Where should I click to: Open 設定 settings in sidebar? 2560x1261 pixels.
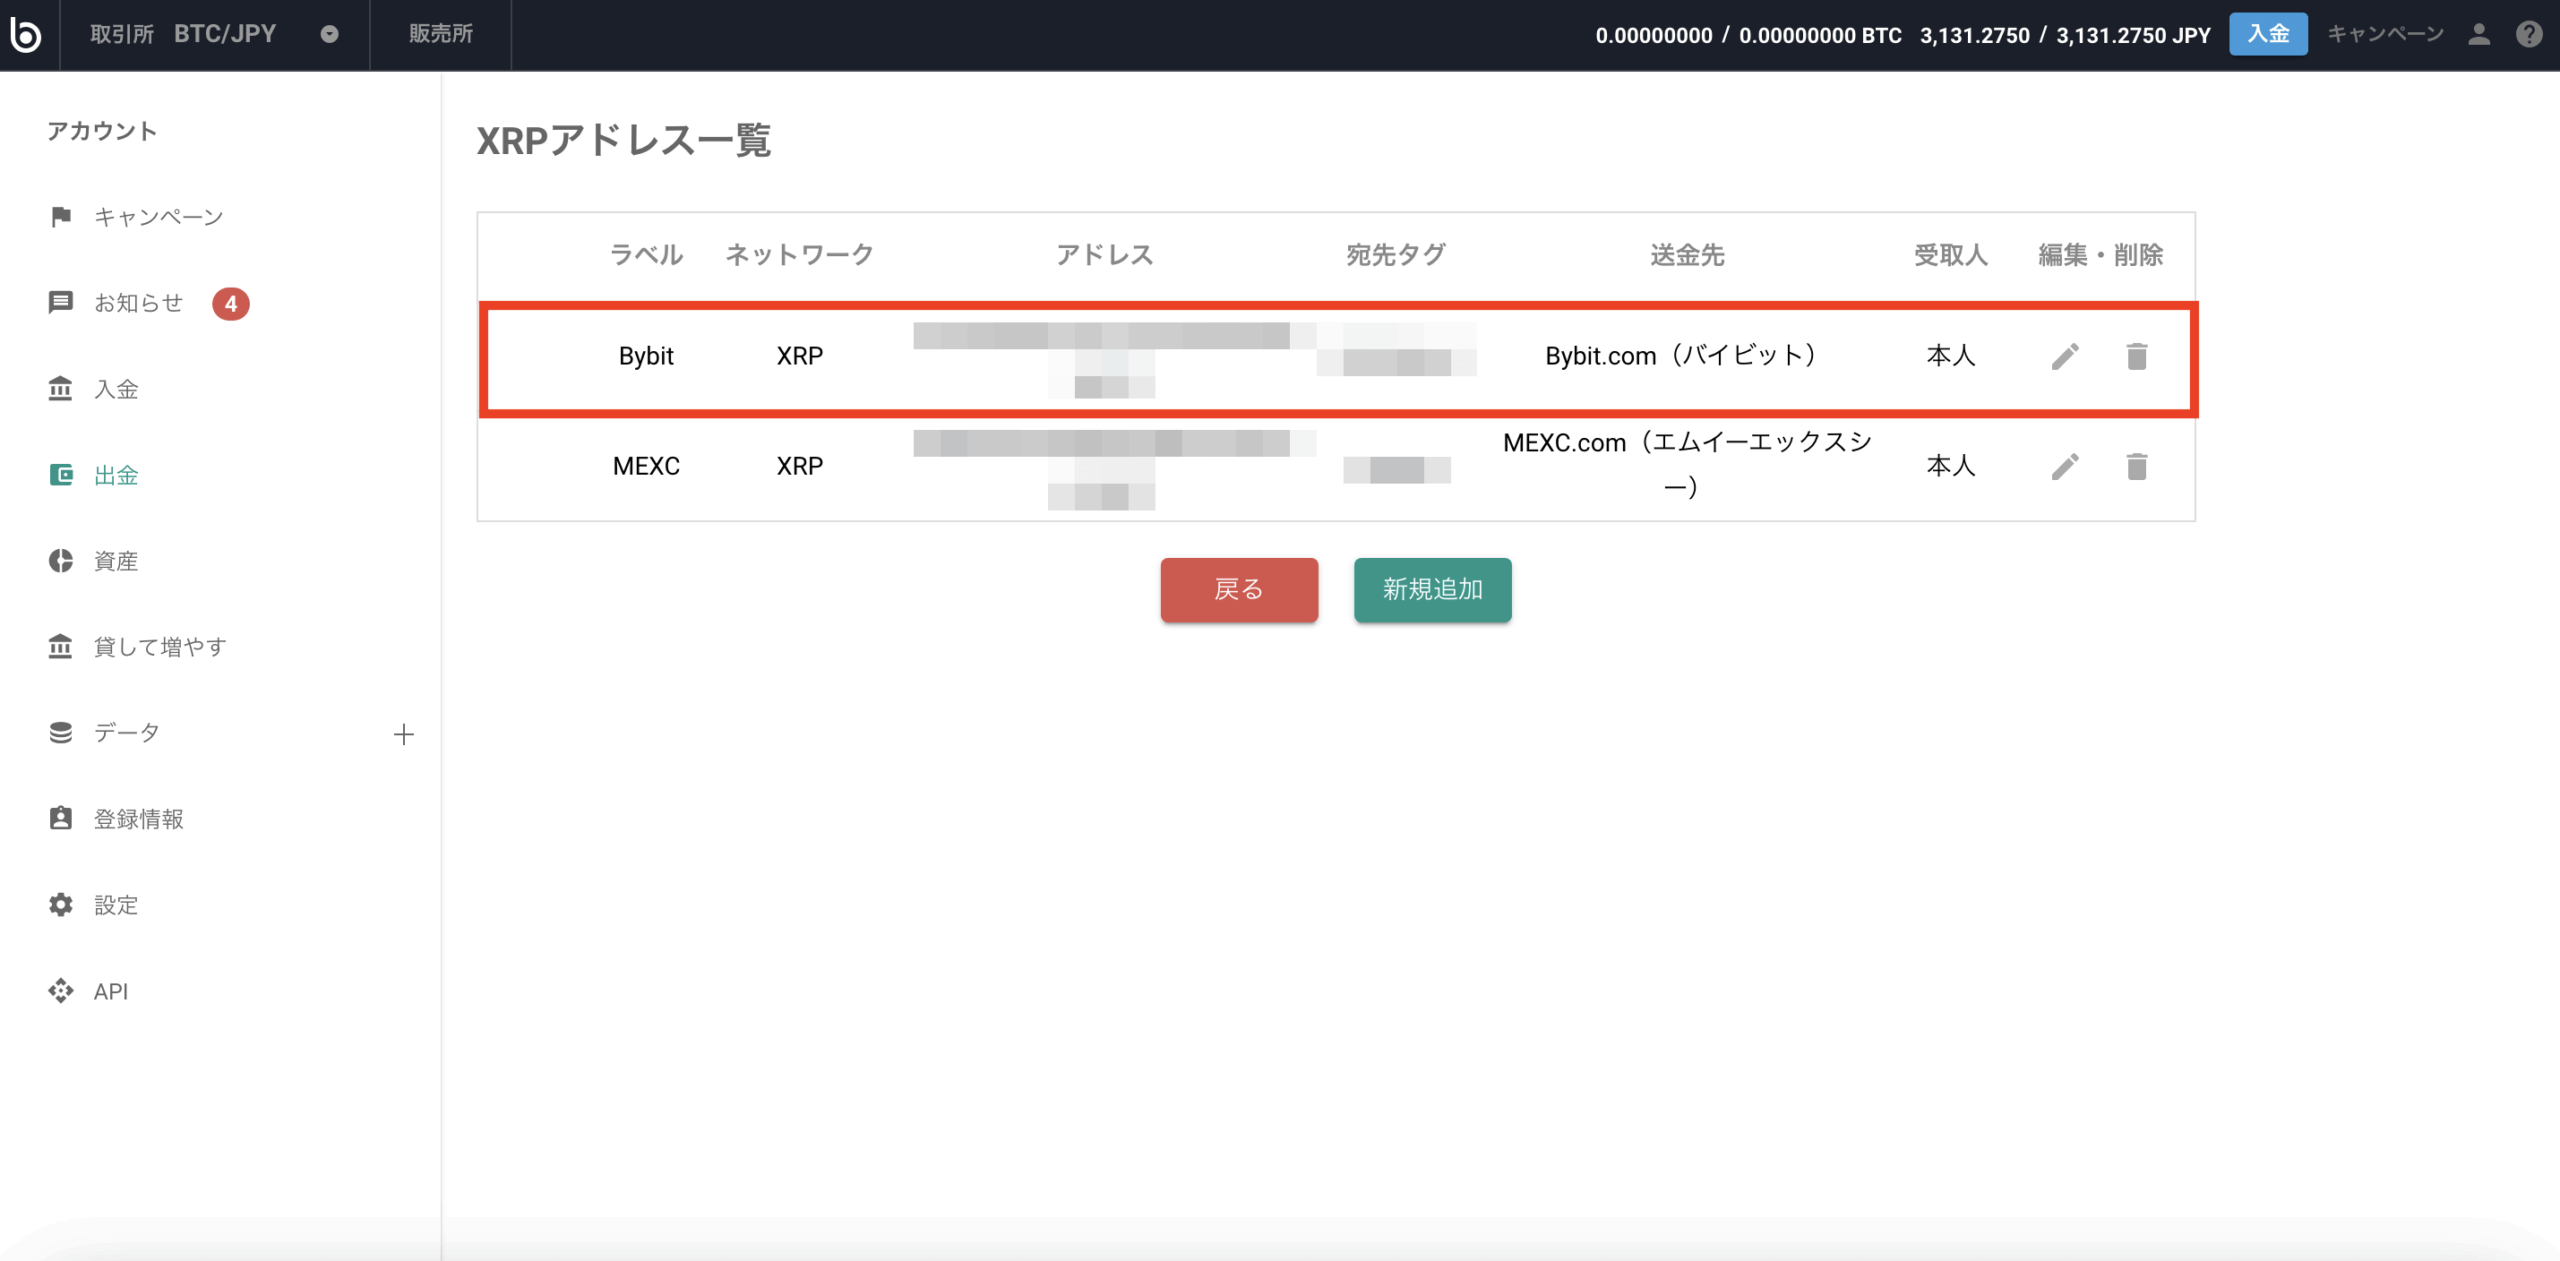[x=116, y=905]
